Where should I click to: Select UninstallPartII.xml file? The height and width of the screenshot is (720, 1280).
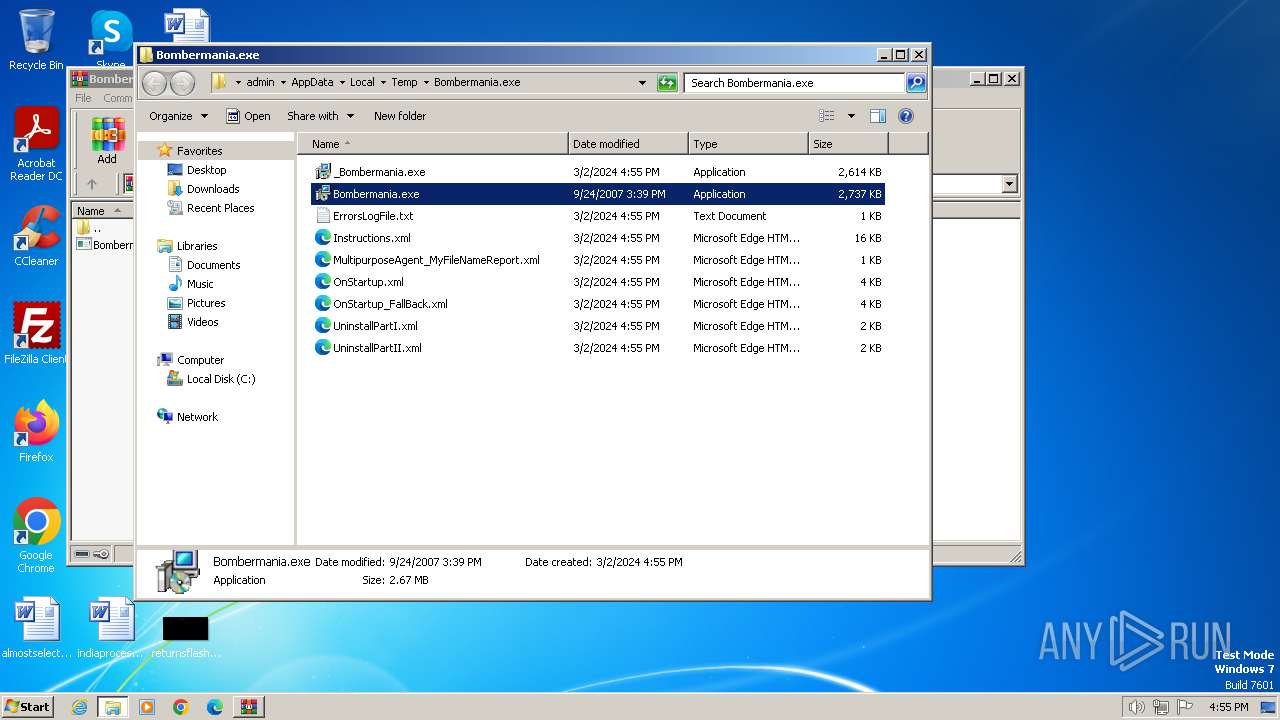[x=598, y=348]
